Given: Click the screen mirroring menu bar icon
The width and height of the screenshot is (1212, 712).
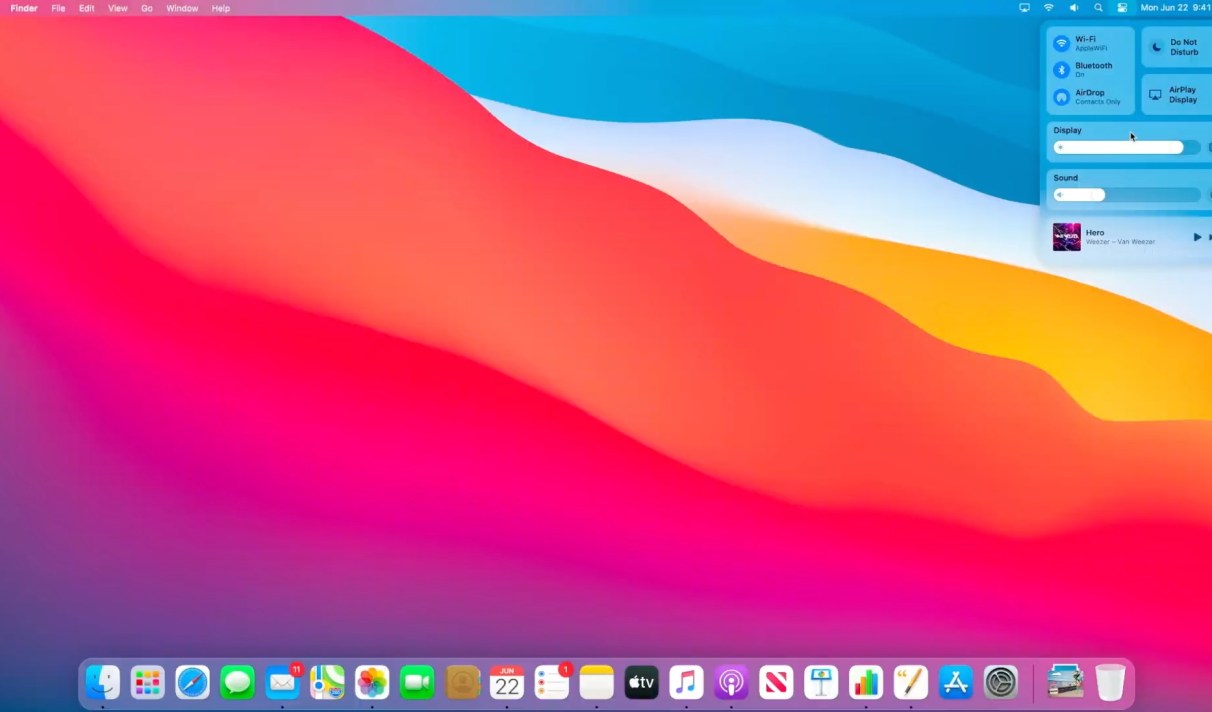Looking at the screenshot, I should [x=1024, y=8].
